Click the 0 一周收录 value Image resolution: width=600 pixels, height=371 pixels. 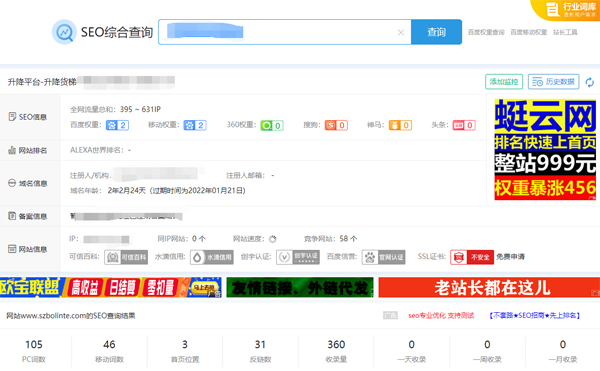(487, 345)
